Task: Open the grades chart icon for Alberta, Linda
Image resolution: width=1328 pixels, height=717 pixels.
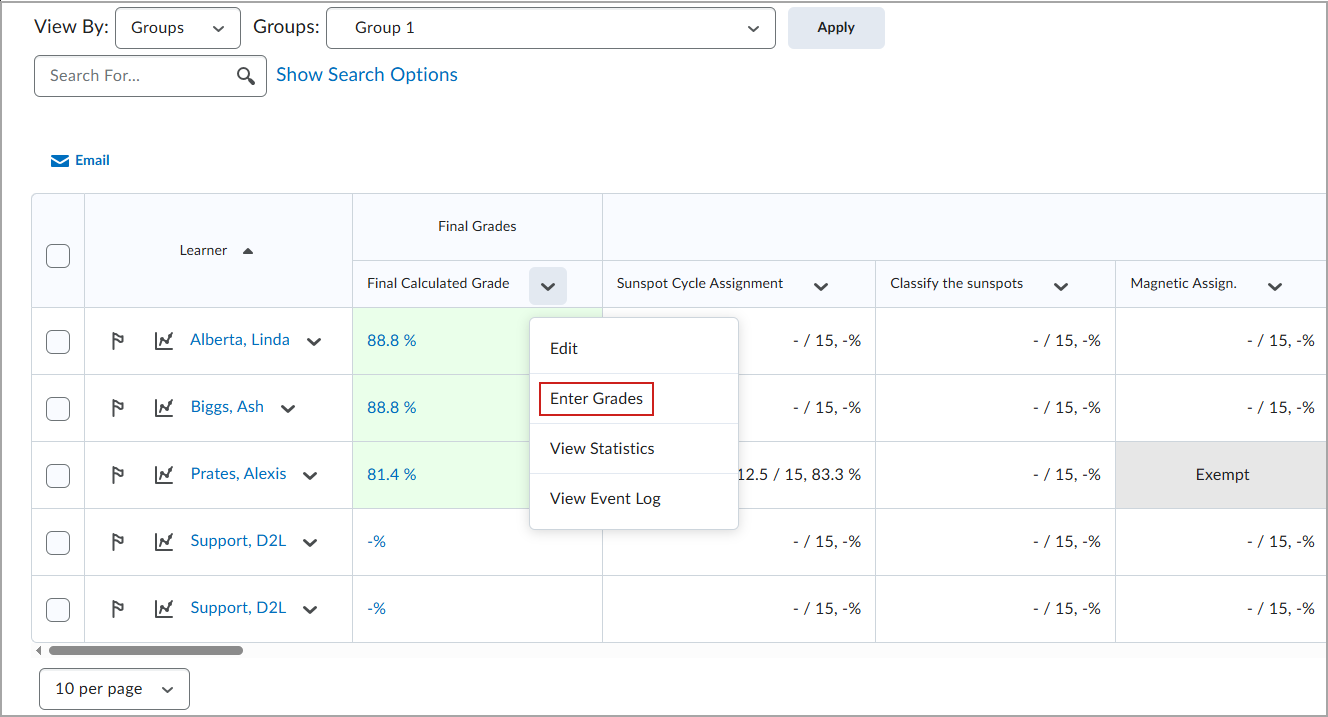Action: [164, 340]
